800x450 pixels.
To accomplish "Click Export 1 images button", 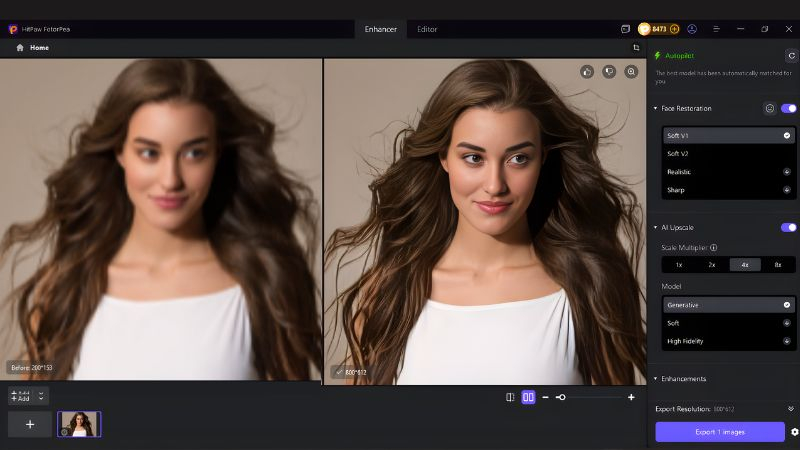I will [x=720, y=432].
